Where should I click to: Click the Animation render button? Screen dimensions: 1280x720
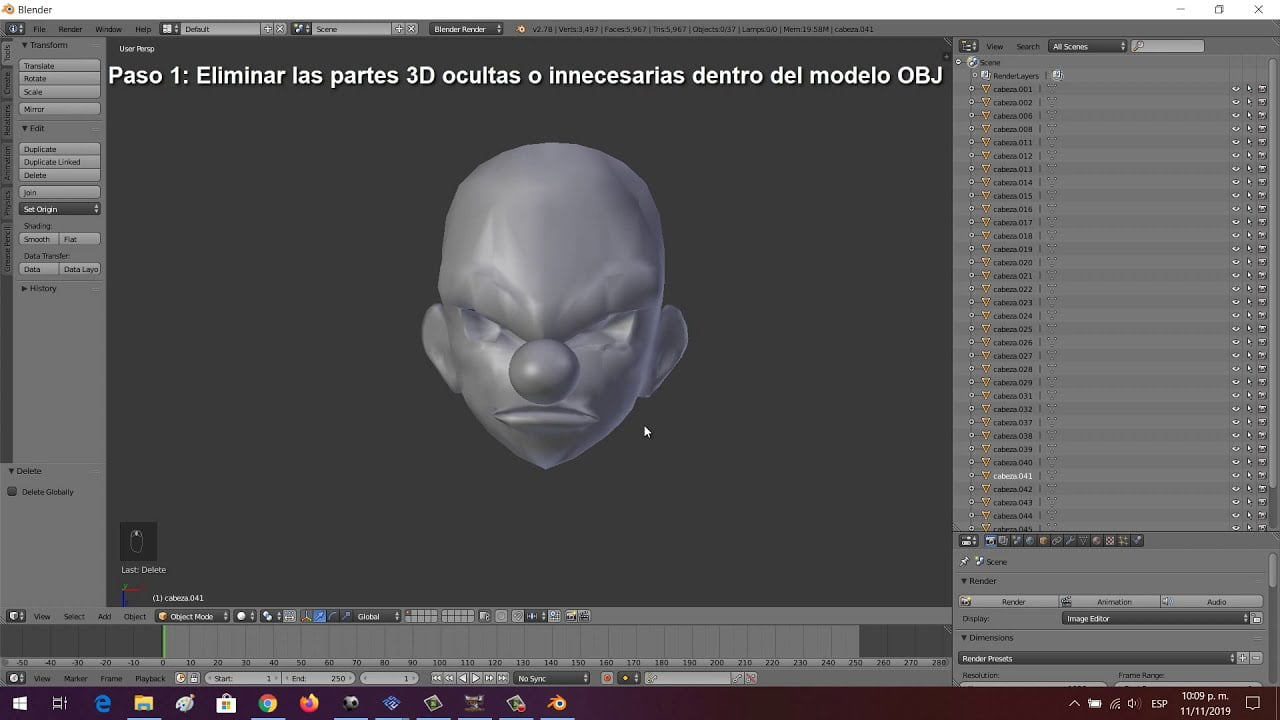1108,601
